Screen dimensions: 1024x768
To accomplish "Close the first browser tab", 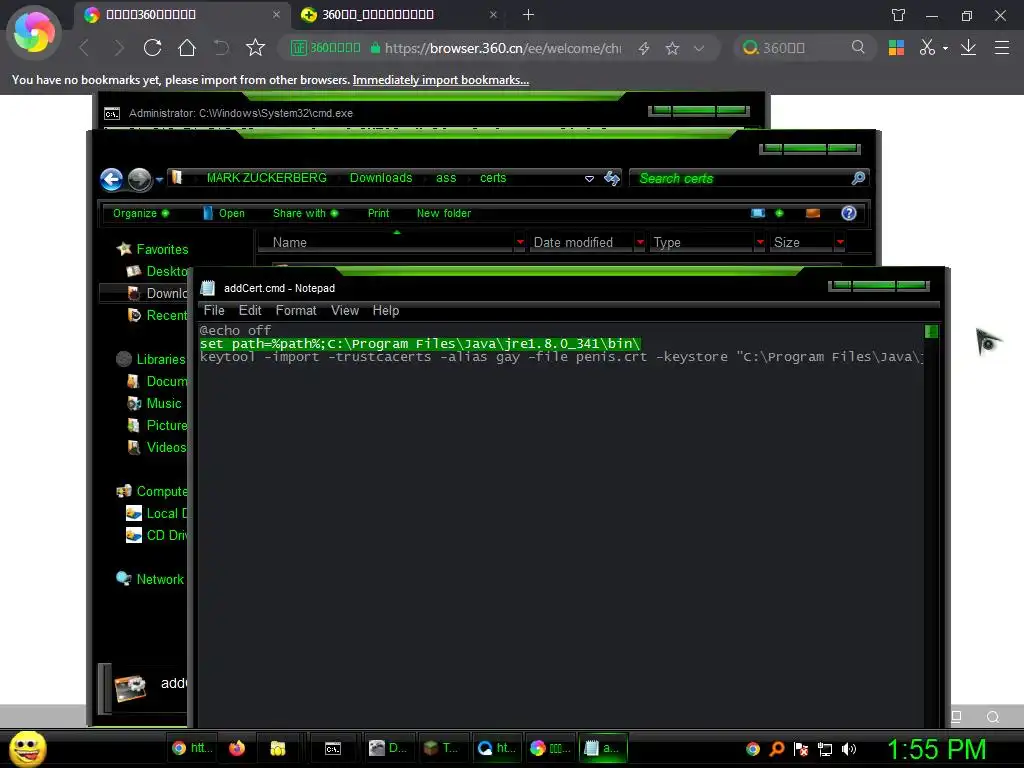I will point(276,14).
